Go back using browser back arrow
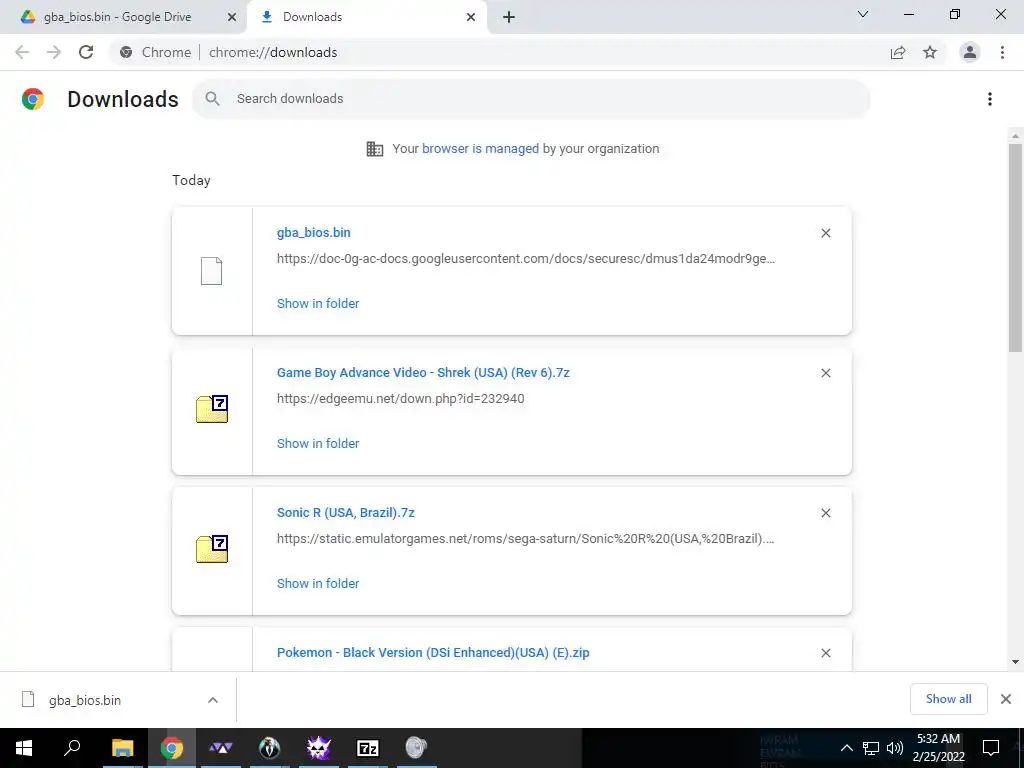 click(x=22, y=52)
